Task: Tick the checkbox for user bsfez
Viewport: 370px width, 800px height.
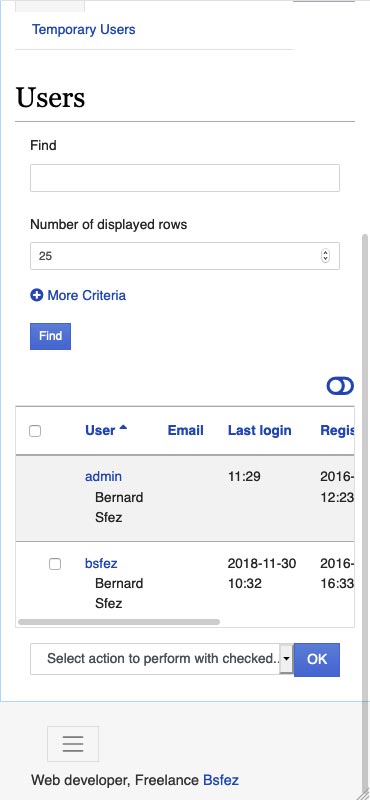Action: tap(55, 564)
